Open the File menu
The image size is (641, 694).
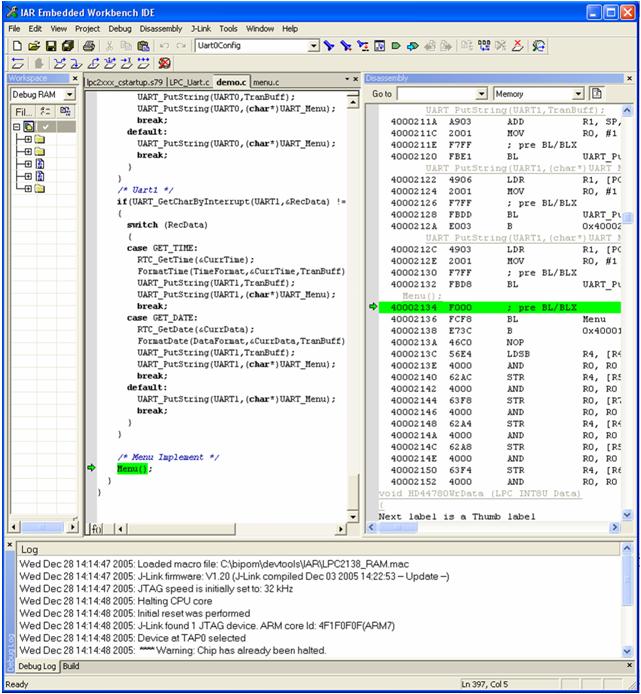pyautogui.click(x=14, y=29)
